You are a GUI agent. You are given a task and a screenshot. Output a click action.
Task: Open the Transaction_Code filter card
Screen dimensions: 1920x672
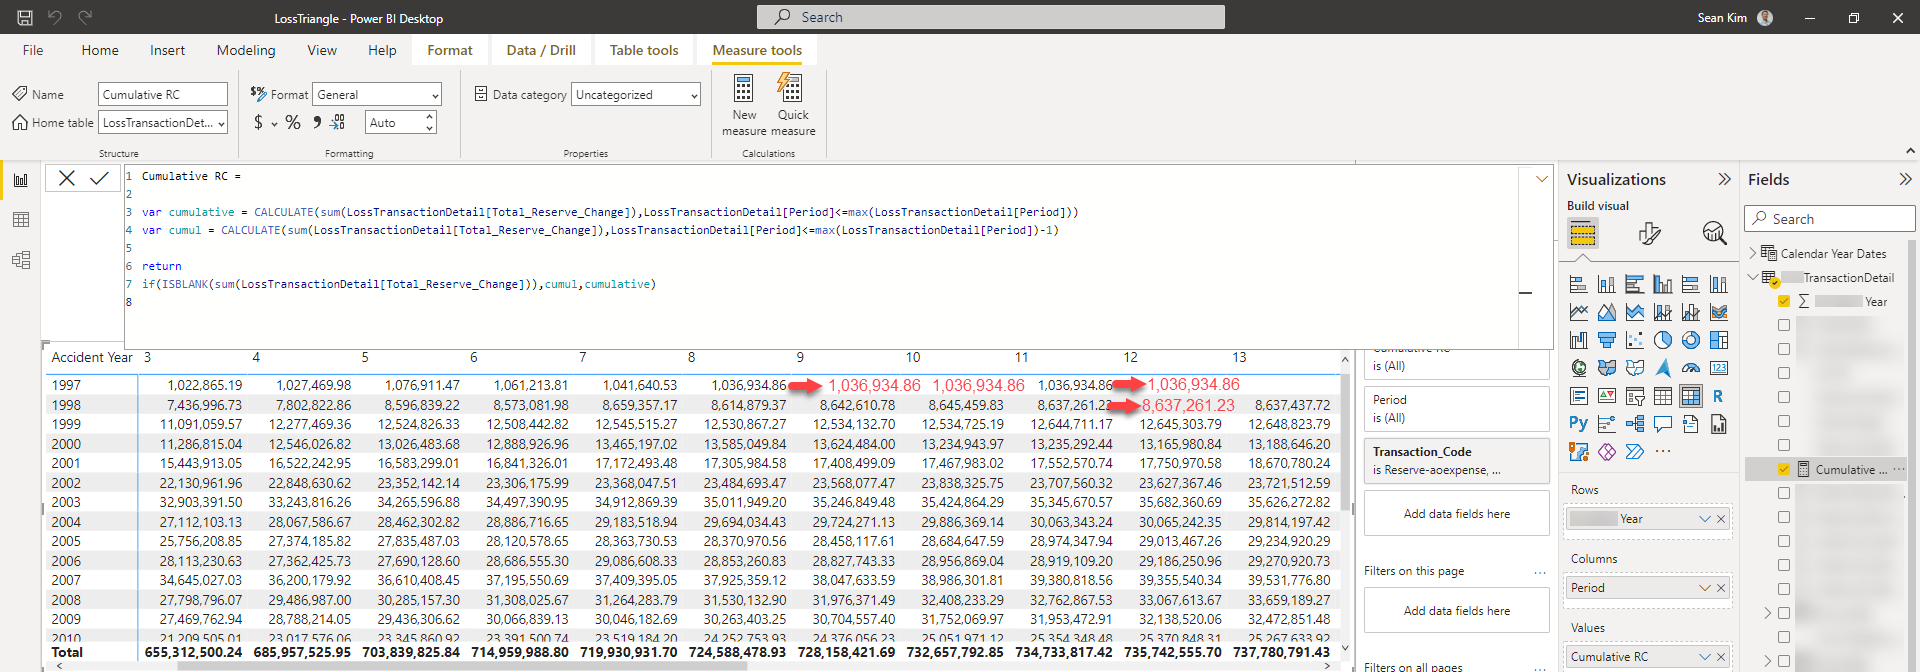point(1457,460)
